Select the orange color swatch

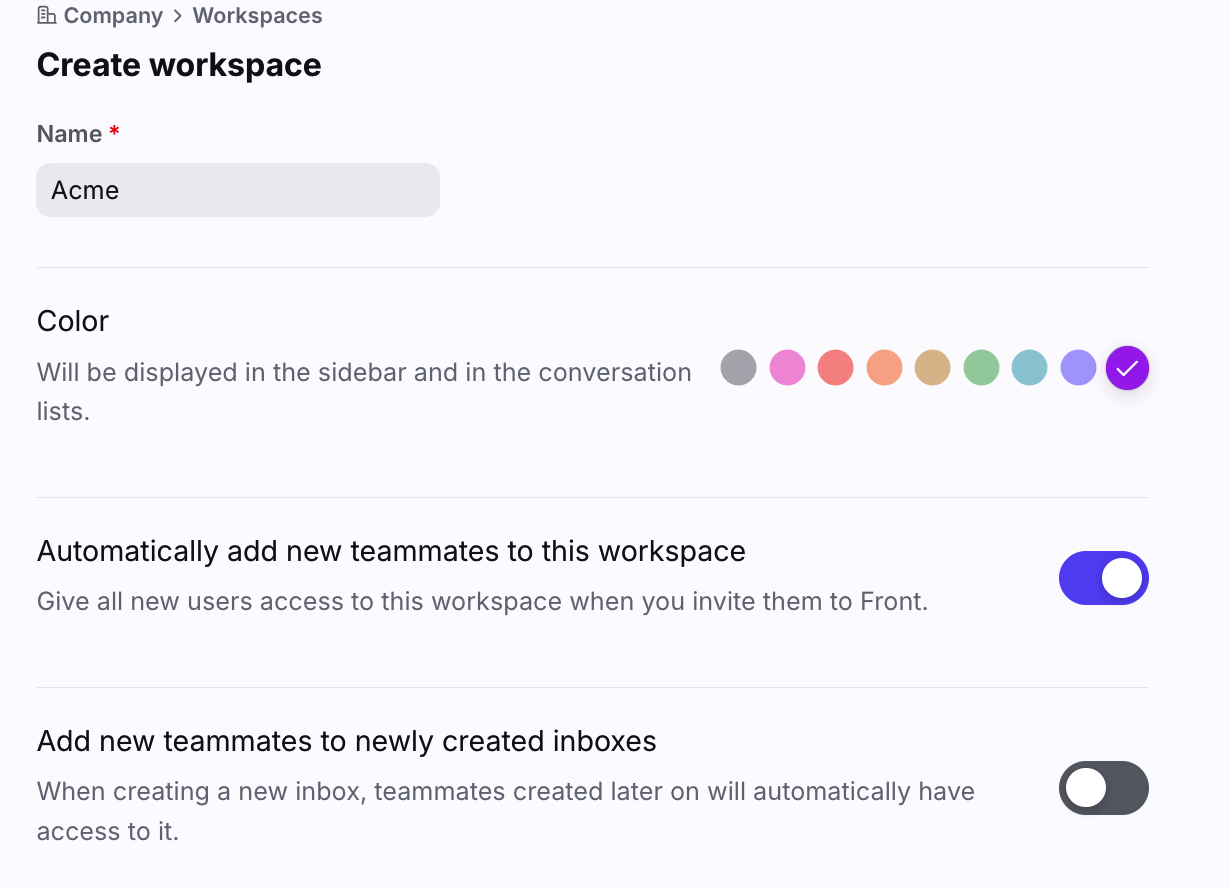pyautogui.click(x=884, y=368)
